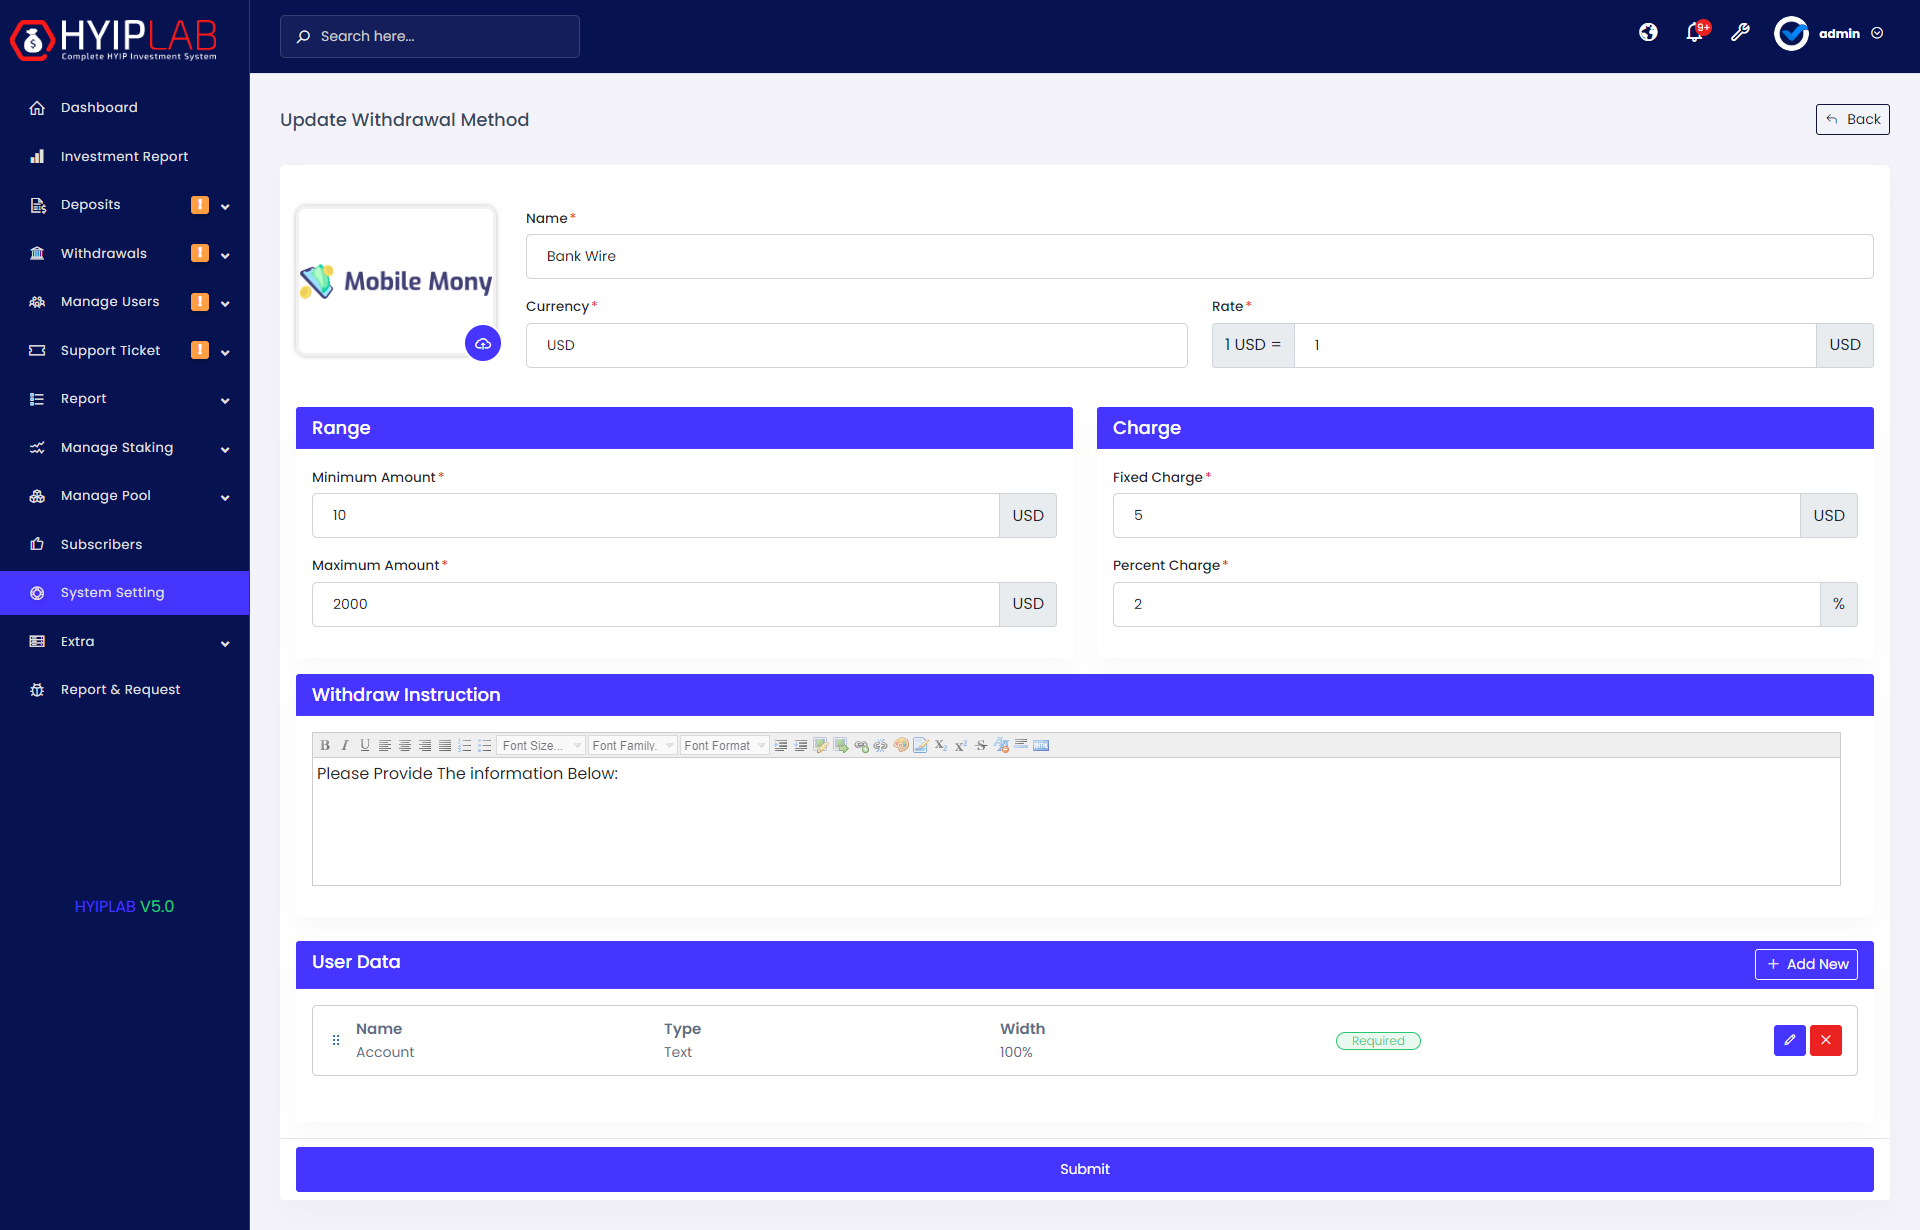Click the wrench icon in header
The height and width of the screenshot is (1230, 1920).
1741,33
